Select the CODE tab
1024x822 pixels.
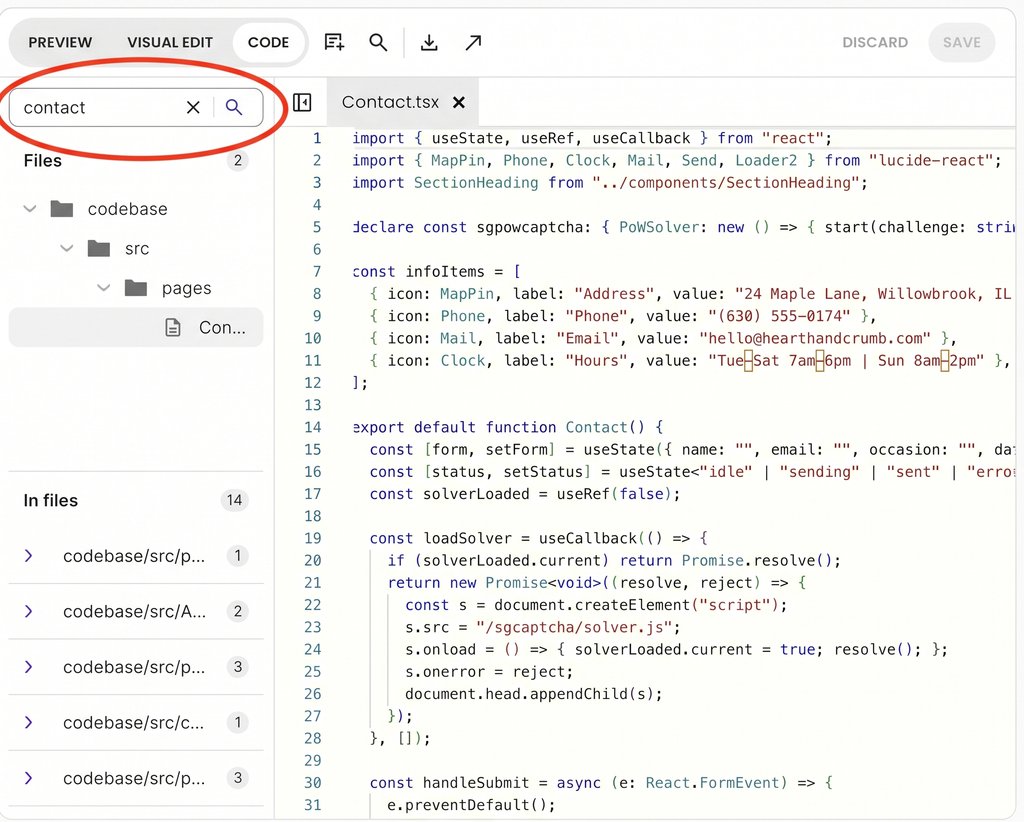tap(268, 42)
